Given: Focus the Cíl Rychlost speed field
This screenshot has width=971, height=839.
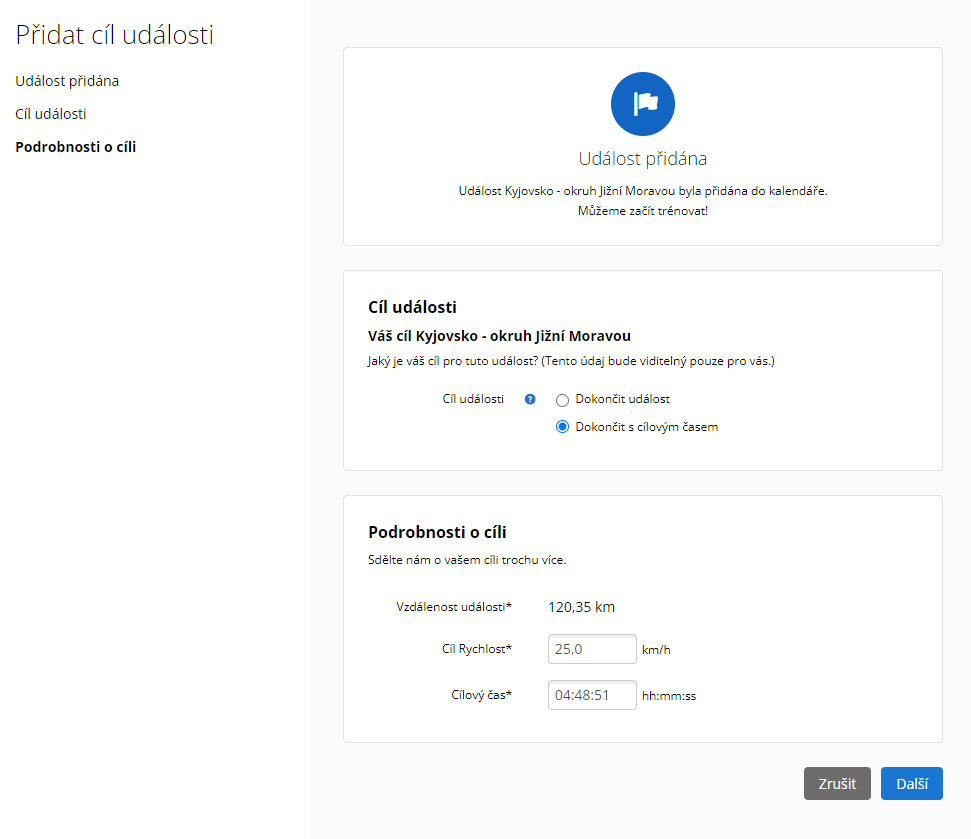Looking at the screenshot, I should tap(592, 649).
